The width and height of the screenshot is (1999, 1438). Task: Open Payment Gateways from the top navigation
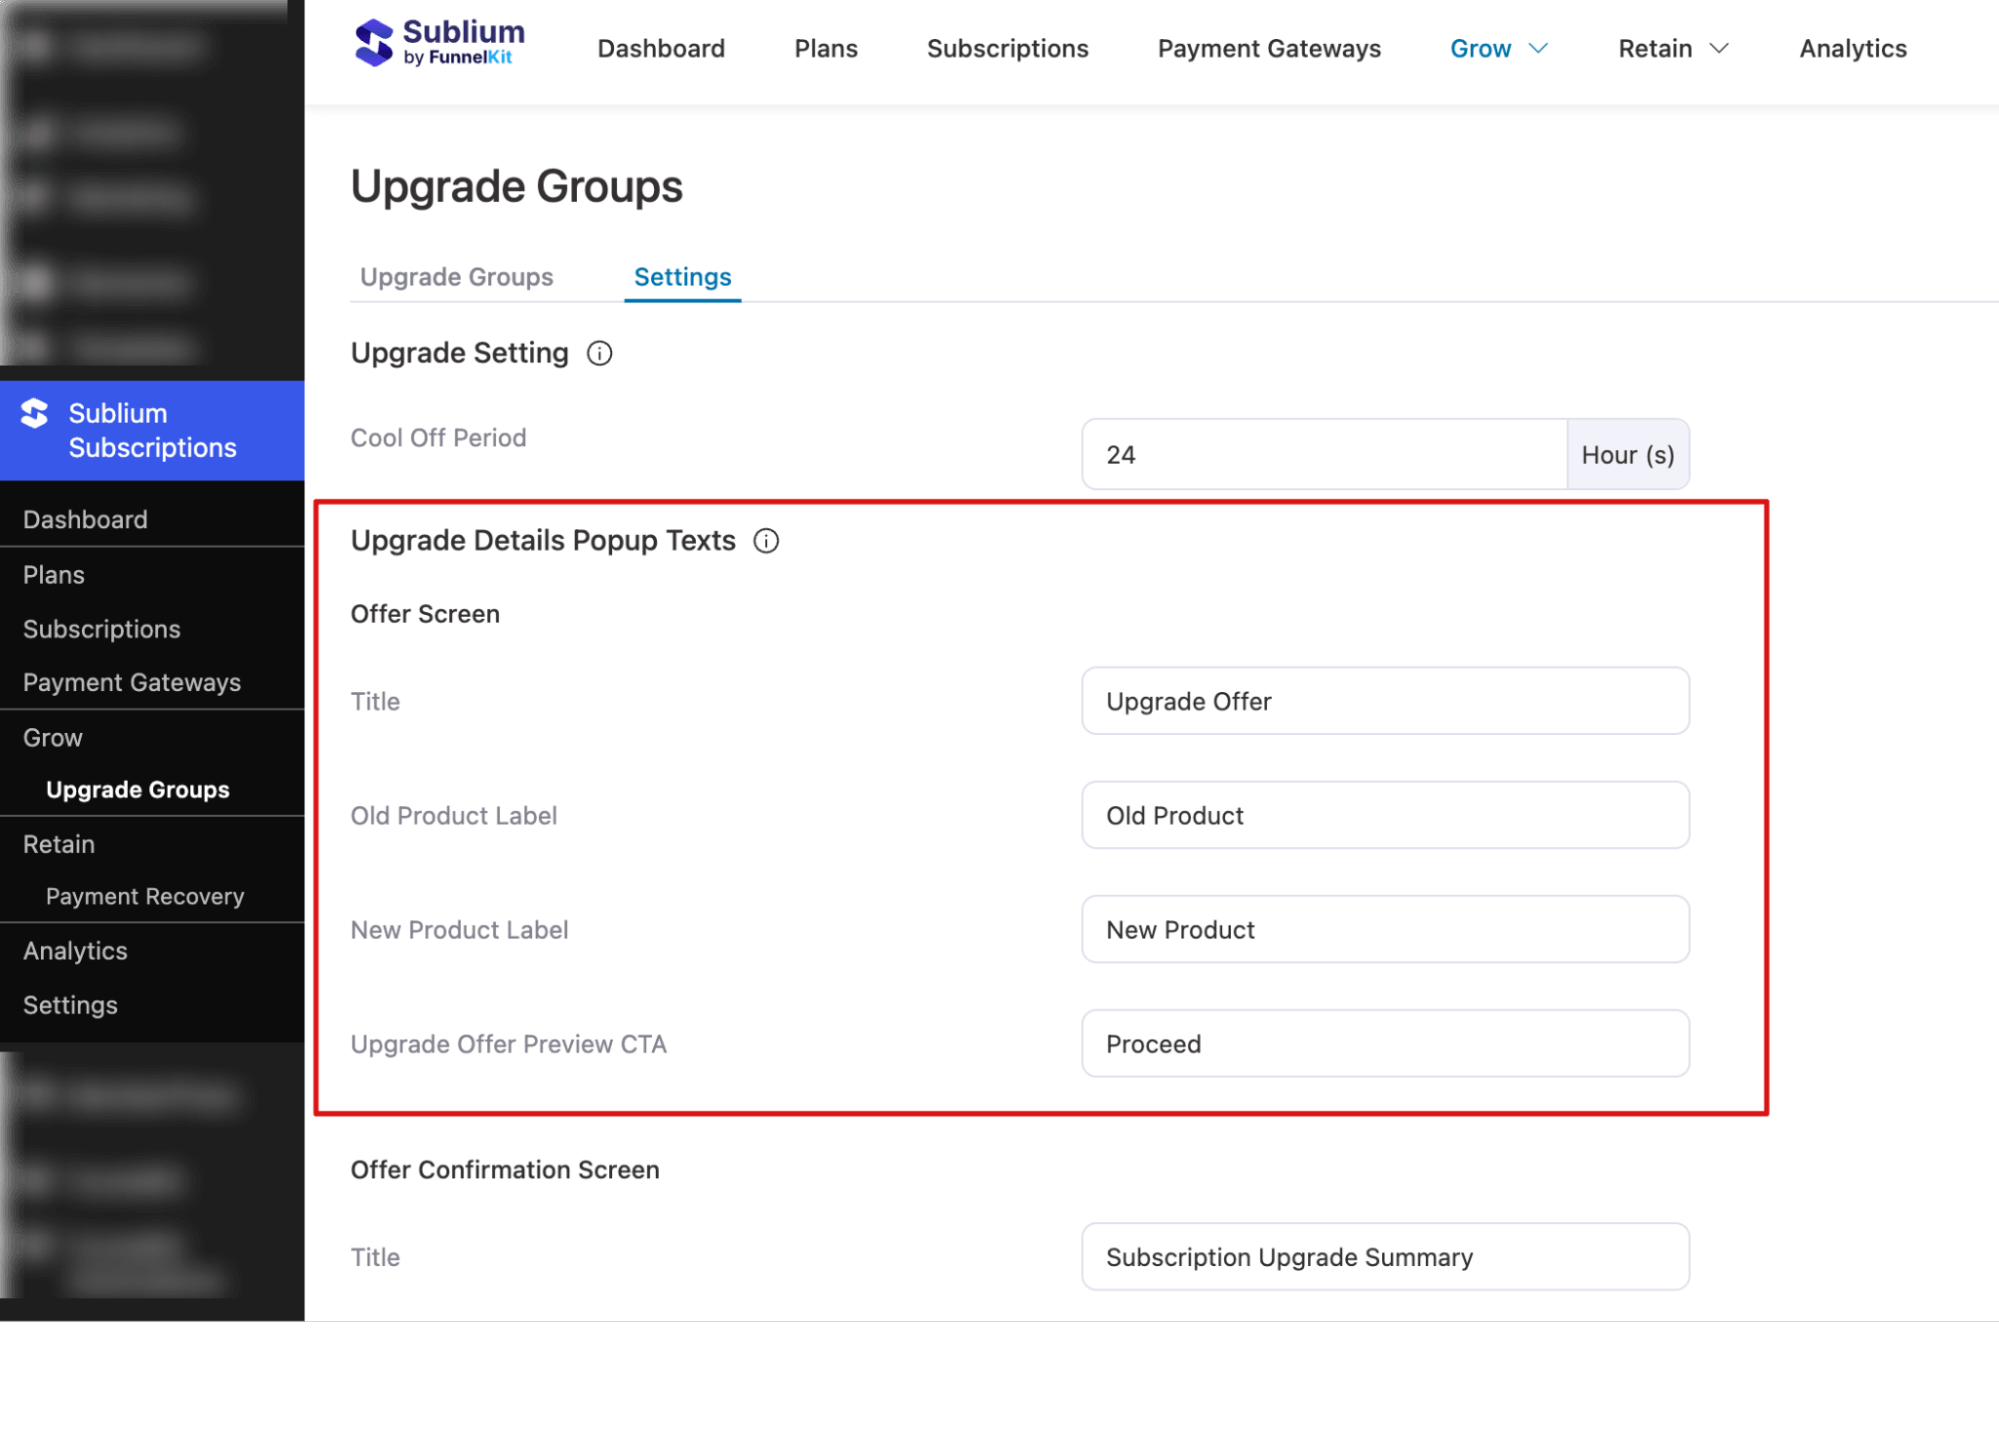(x=1268, y=48)
